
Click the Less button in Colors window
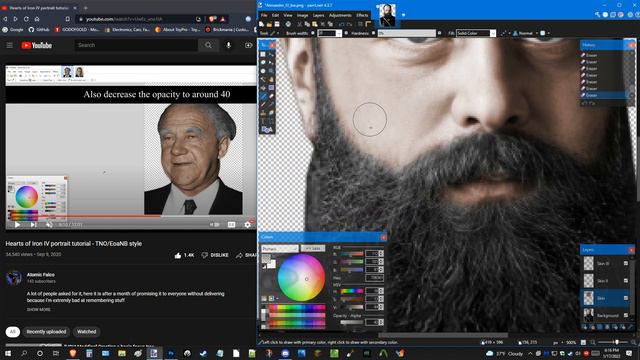(313, 249)
